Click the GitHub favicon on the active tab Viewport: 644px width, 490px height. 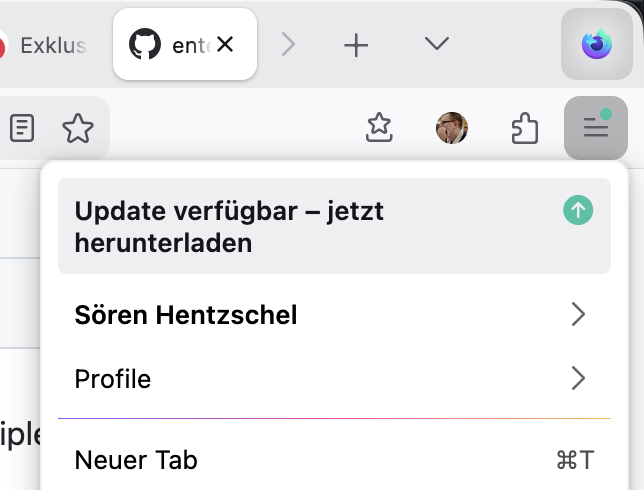pyautogui.click(x=145, y=44)
